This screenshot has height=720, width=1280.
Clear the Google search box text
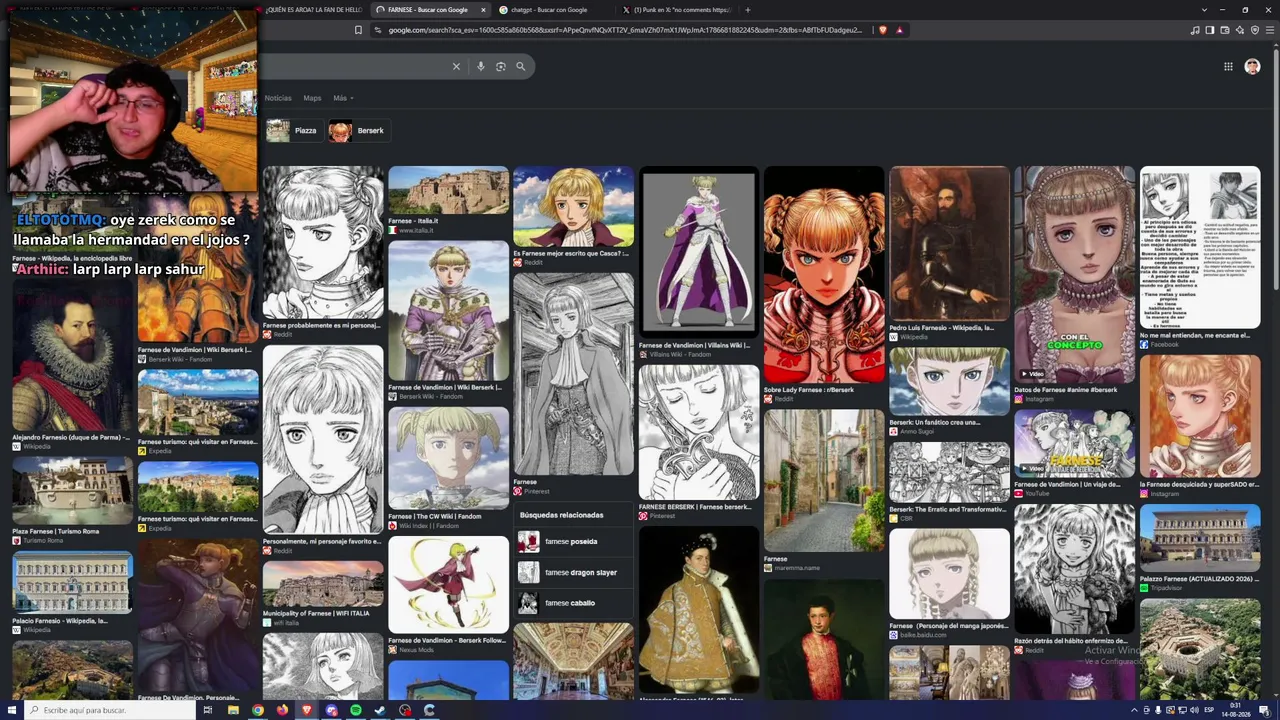(x=456, y=66)
